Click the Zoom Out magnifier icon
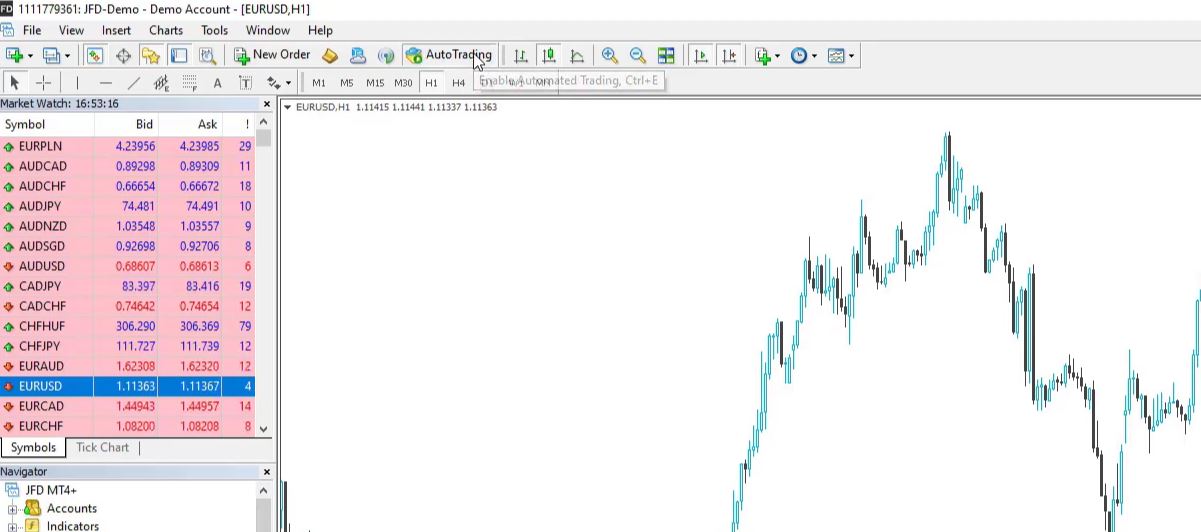Viewport: 1201px width, 532px height. (637, 56)
